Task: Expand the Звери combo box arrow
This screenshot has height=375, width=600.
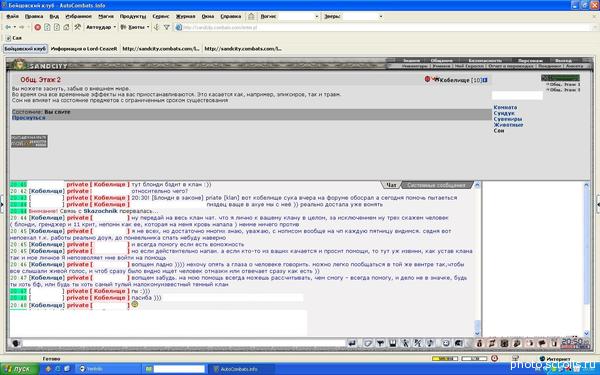Action: (381, 16)
